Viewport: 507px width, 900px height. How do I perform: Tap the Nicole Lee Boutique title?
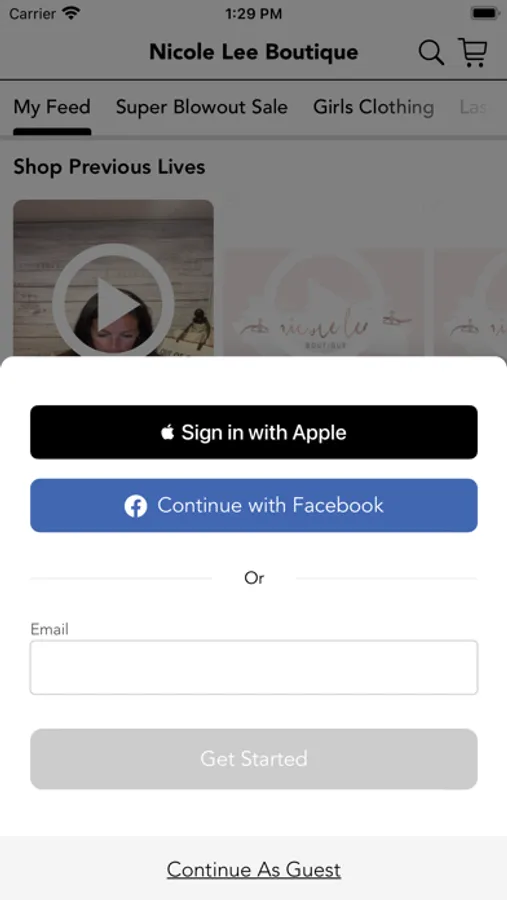(254, 52)
